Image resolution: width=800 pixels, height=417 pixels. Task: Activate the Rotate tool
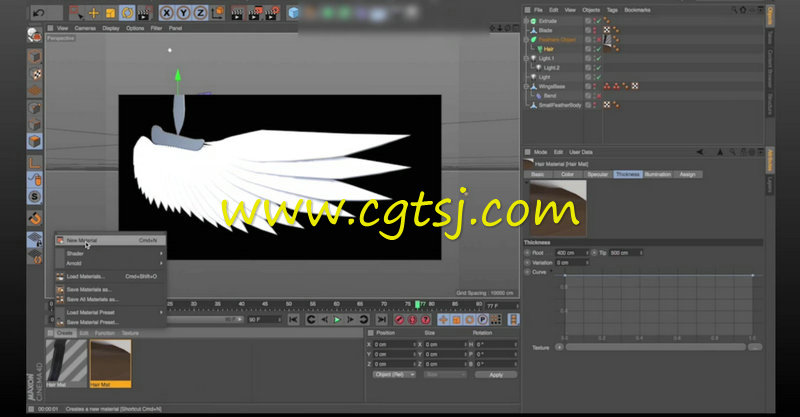coord(127,13)
